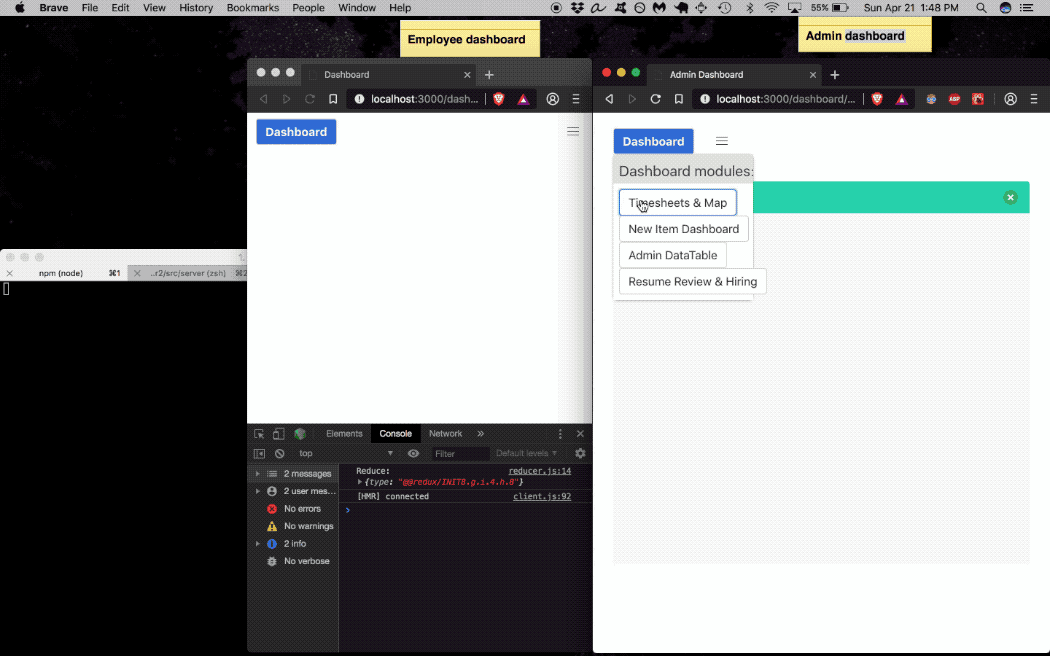Clear the console using the clear icon
The image size is (1050, 656).
(279, 453)
